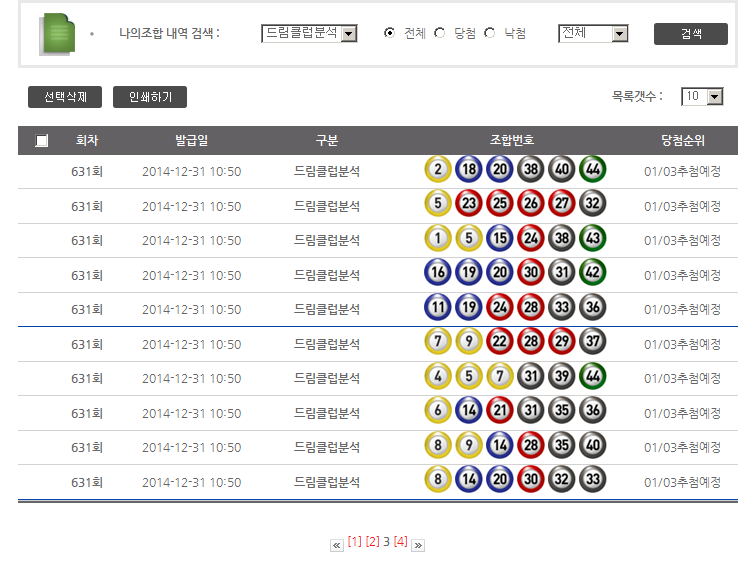This screenshot has height=583, width=755.
Task: Go to page [4] in pagination
Action: pyautogui.click(x=401, y=542)
